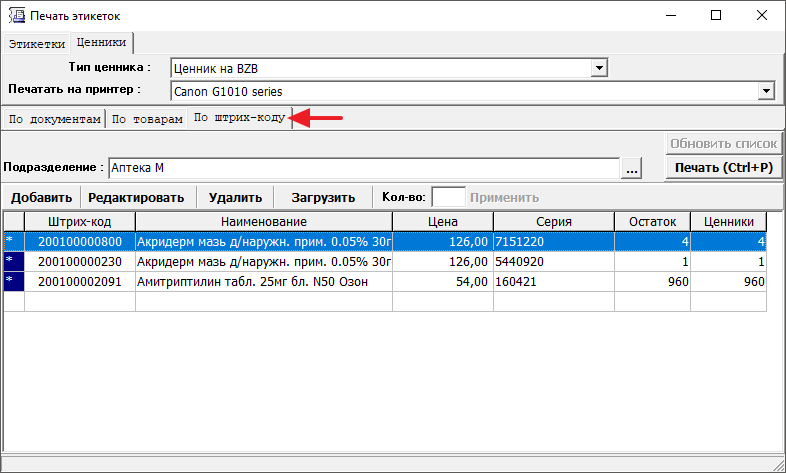
Task: Click the Удалить toolbar button
Action: 235,198
